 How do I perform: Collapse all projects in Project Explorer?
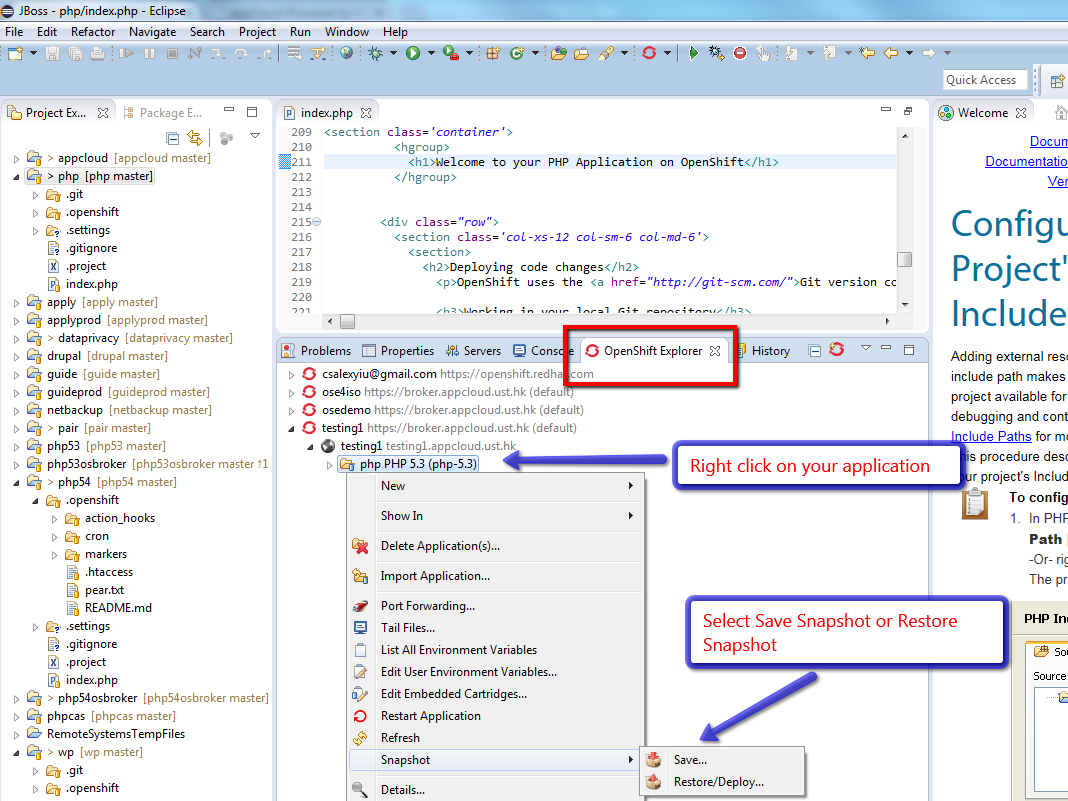tap(173, 138)
